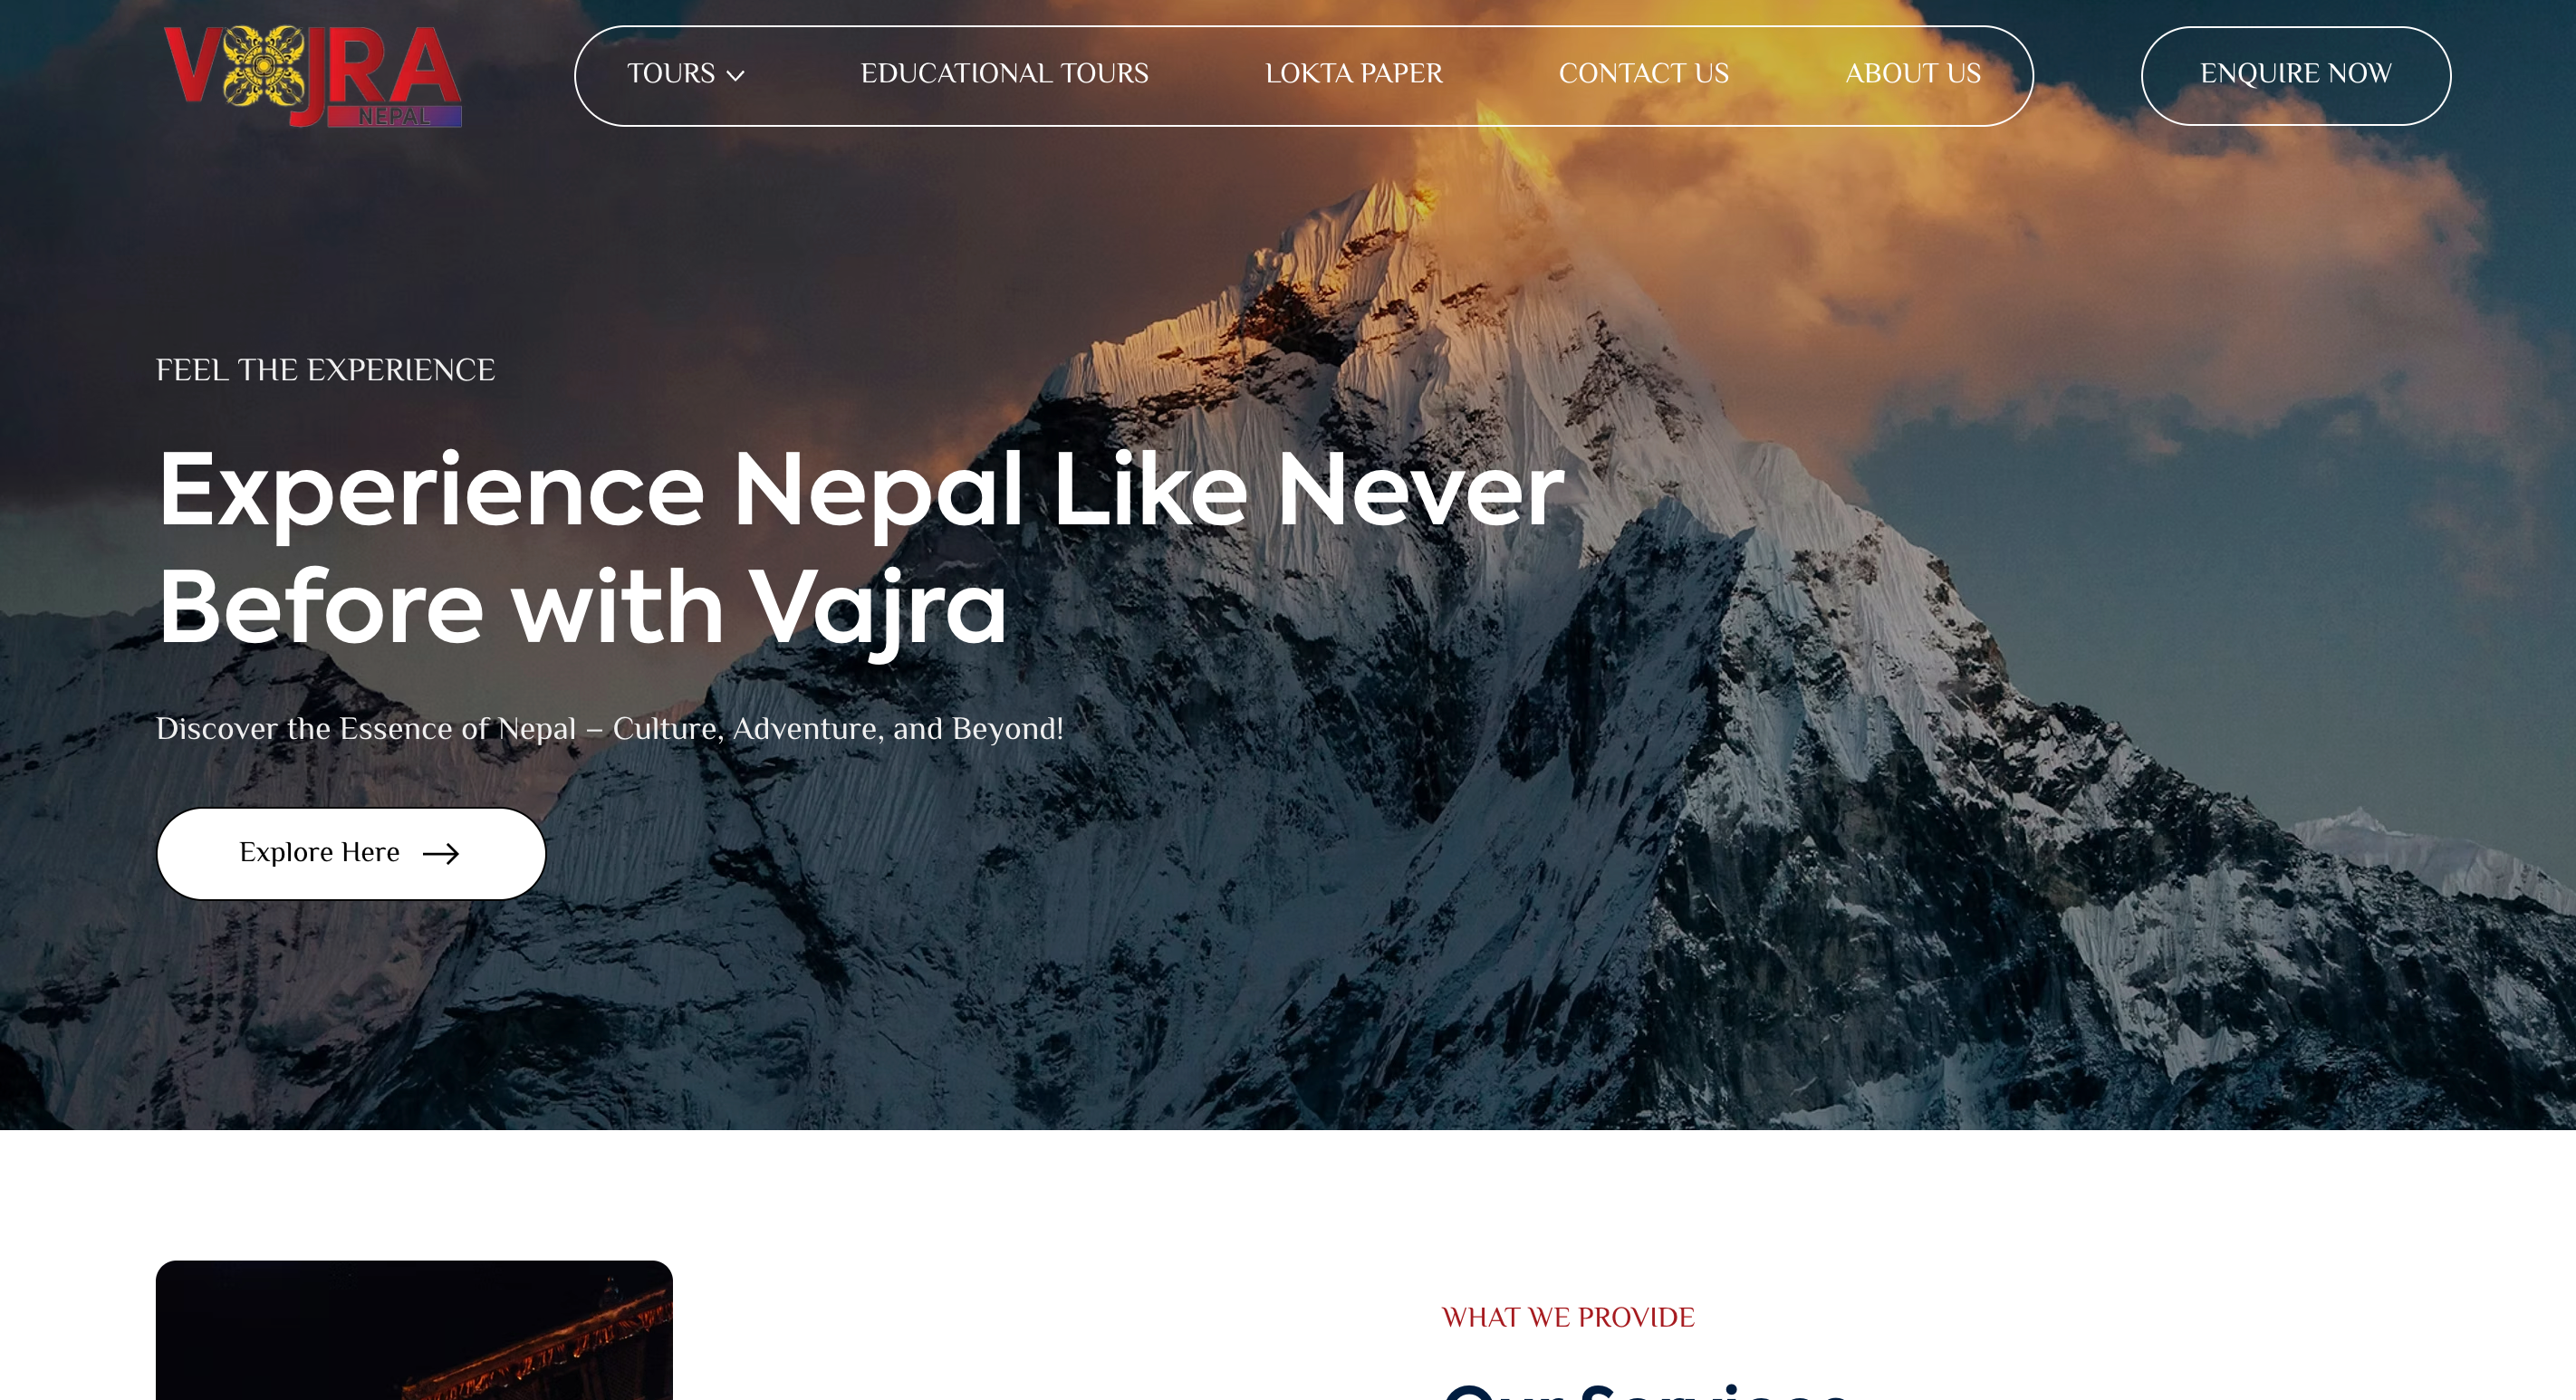
Task: Click the FEEL THE EXPERIENCE tagline
Action: click(325, 370)
